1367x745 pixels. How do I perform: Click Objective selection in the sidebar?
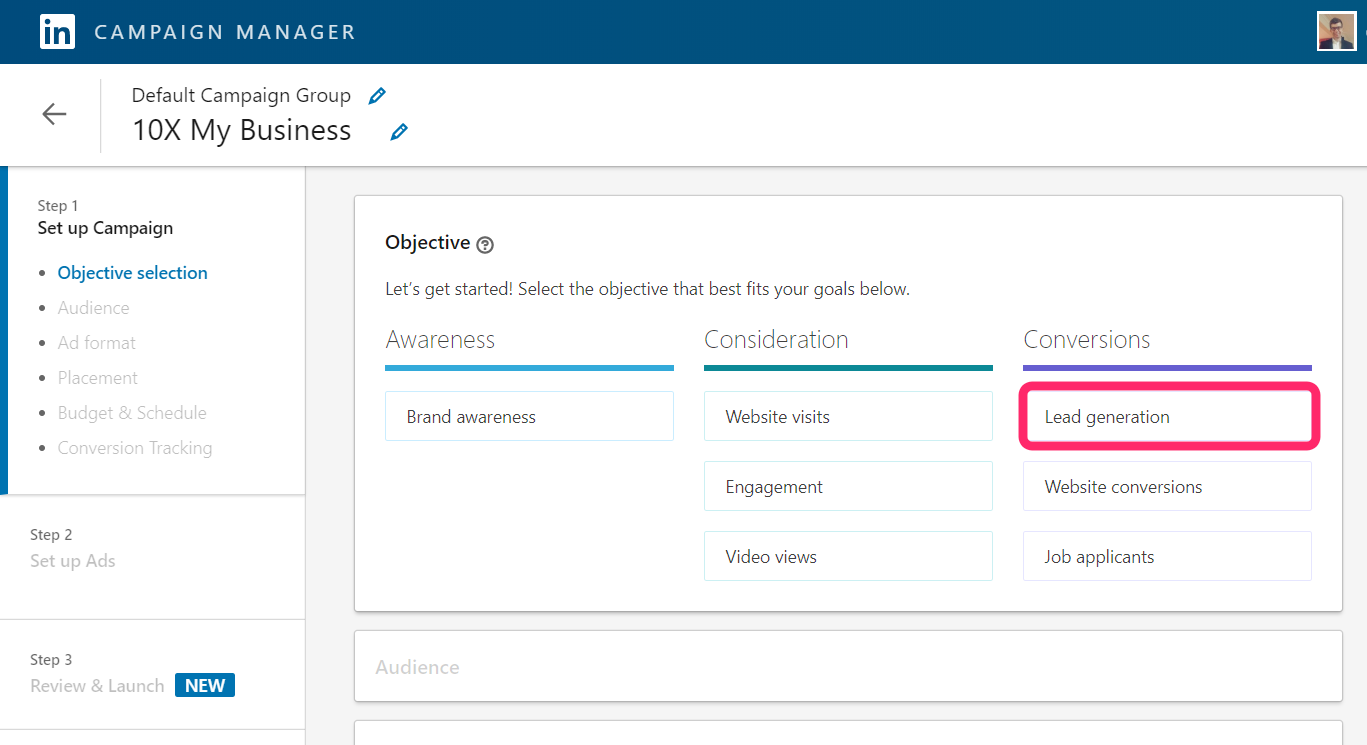(x=132, y=272)
